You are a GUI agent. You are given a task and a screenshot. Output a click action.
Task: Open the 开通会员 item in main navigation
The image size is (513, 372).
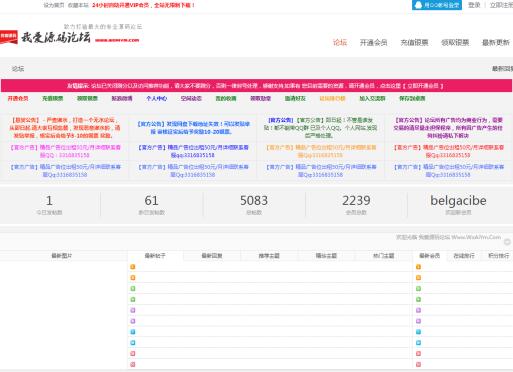[x=373, y=42]
